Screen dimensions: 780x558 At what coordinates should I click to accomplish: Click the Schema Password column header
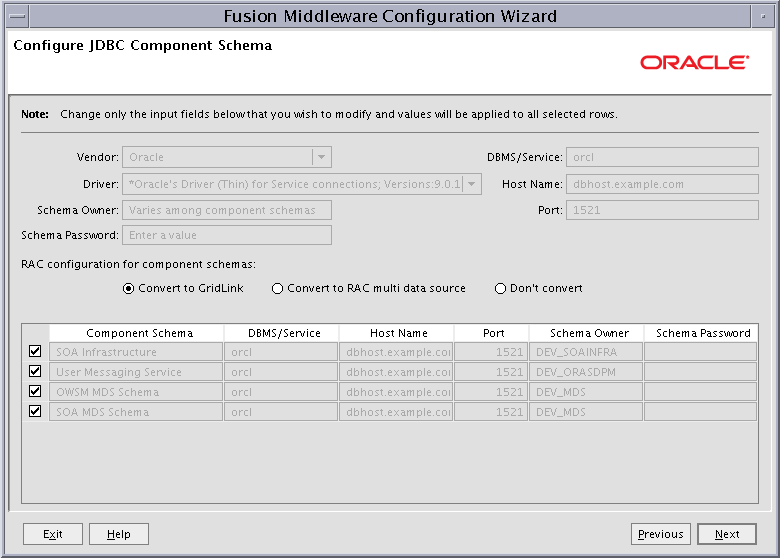click(x=701, y=333)
